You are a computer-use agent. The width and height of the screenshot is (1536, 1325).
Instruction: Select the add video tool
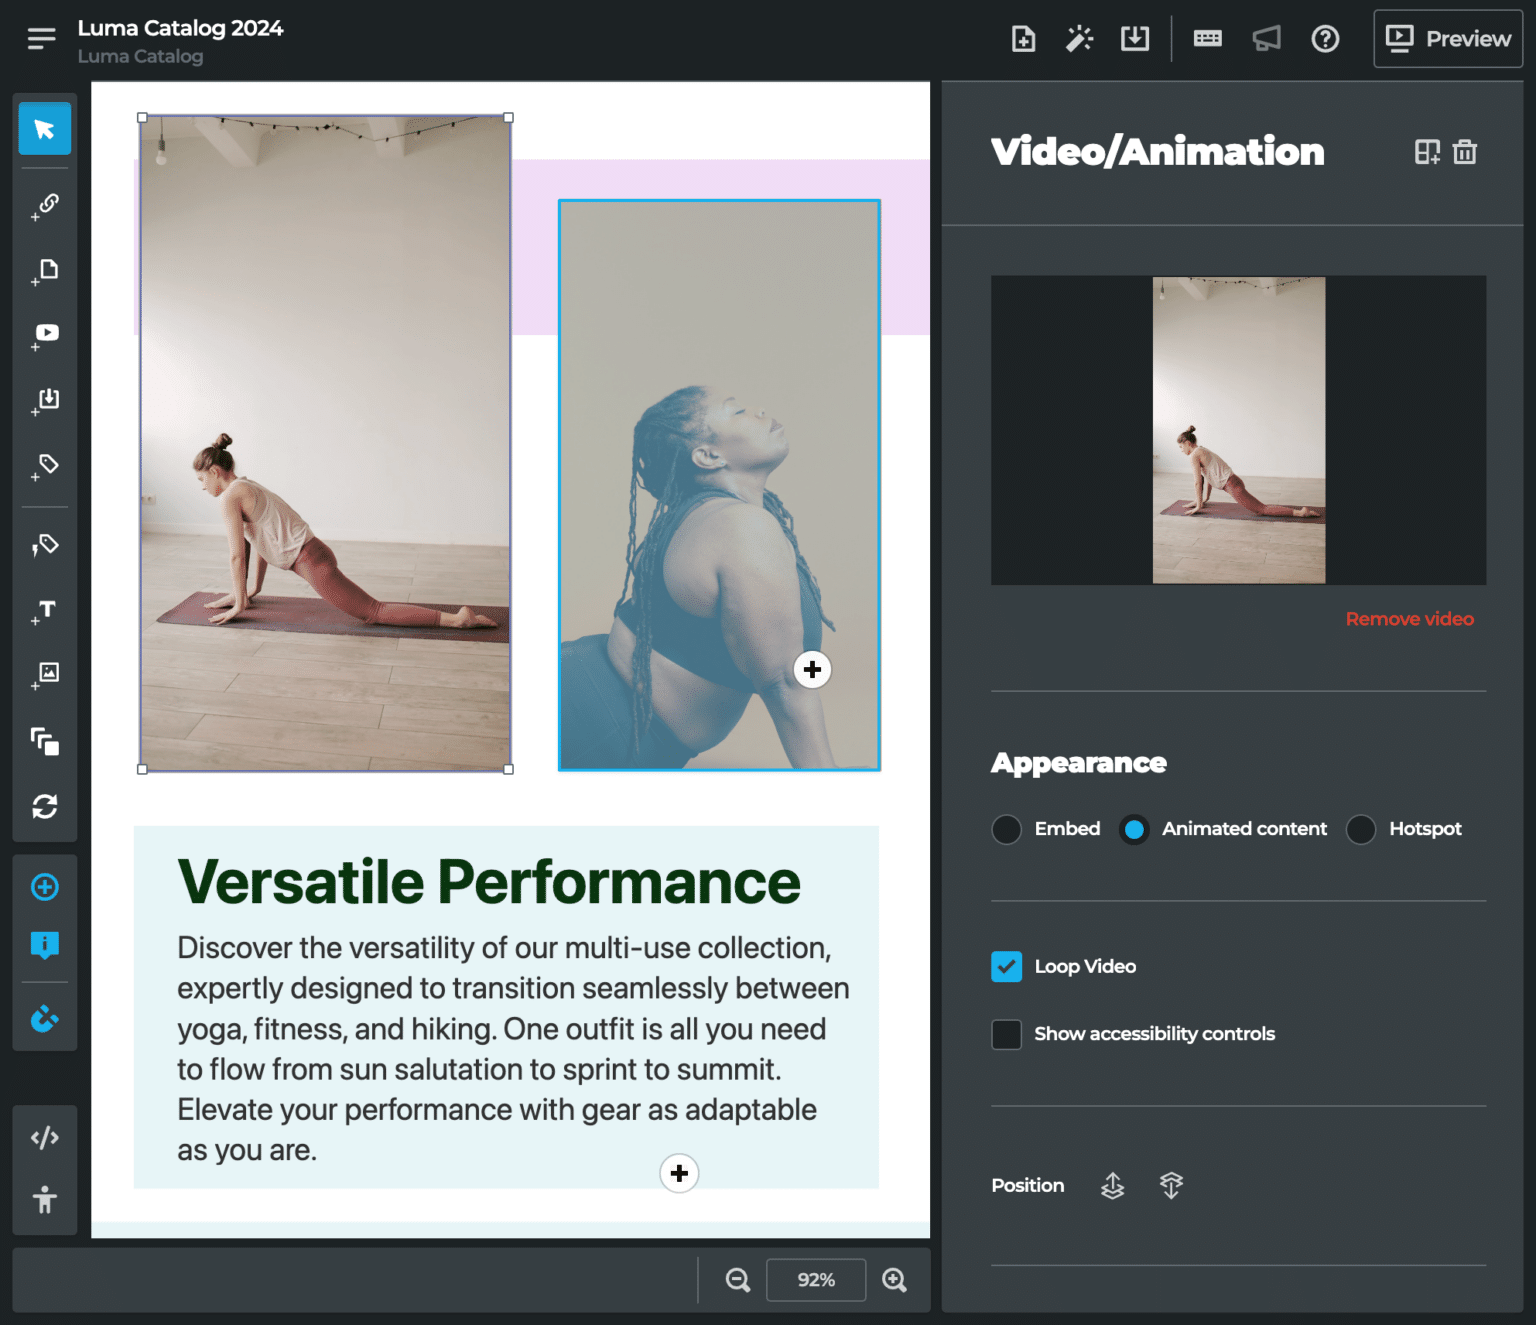tap(44, 332)
